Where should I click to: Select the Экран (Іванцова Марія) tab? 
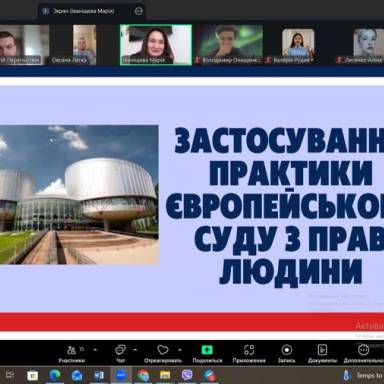point(92,11)
